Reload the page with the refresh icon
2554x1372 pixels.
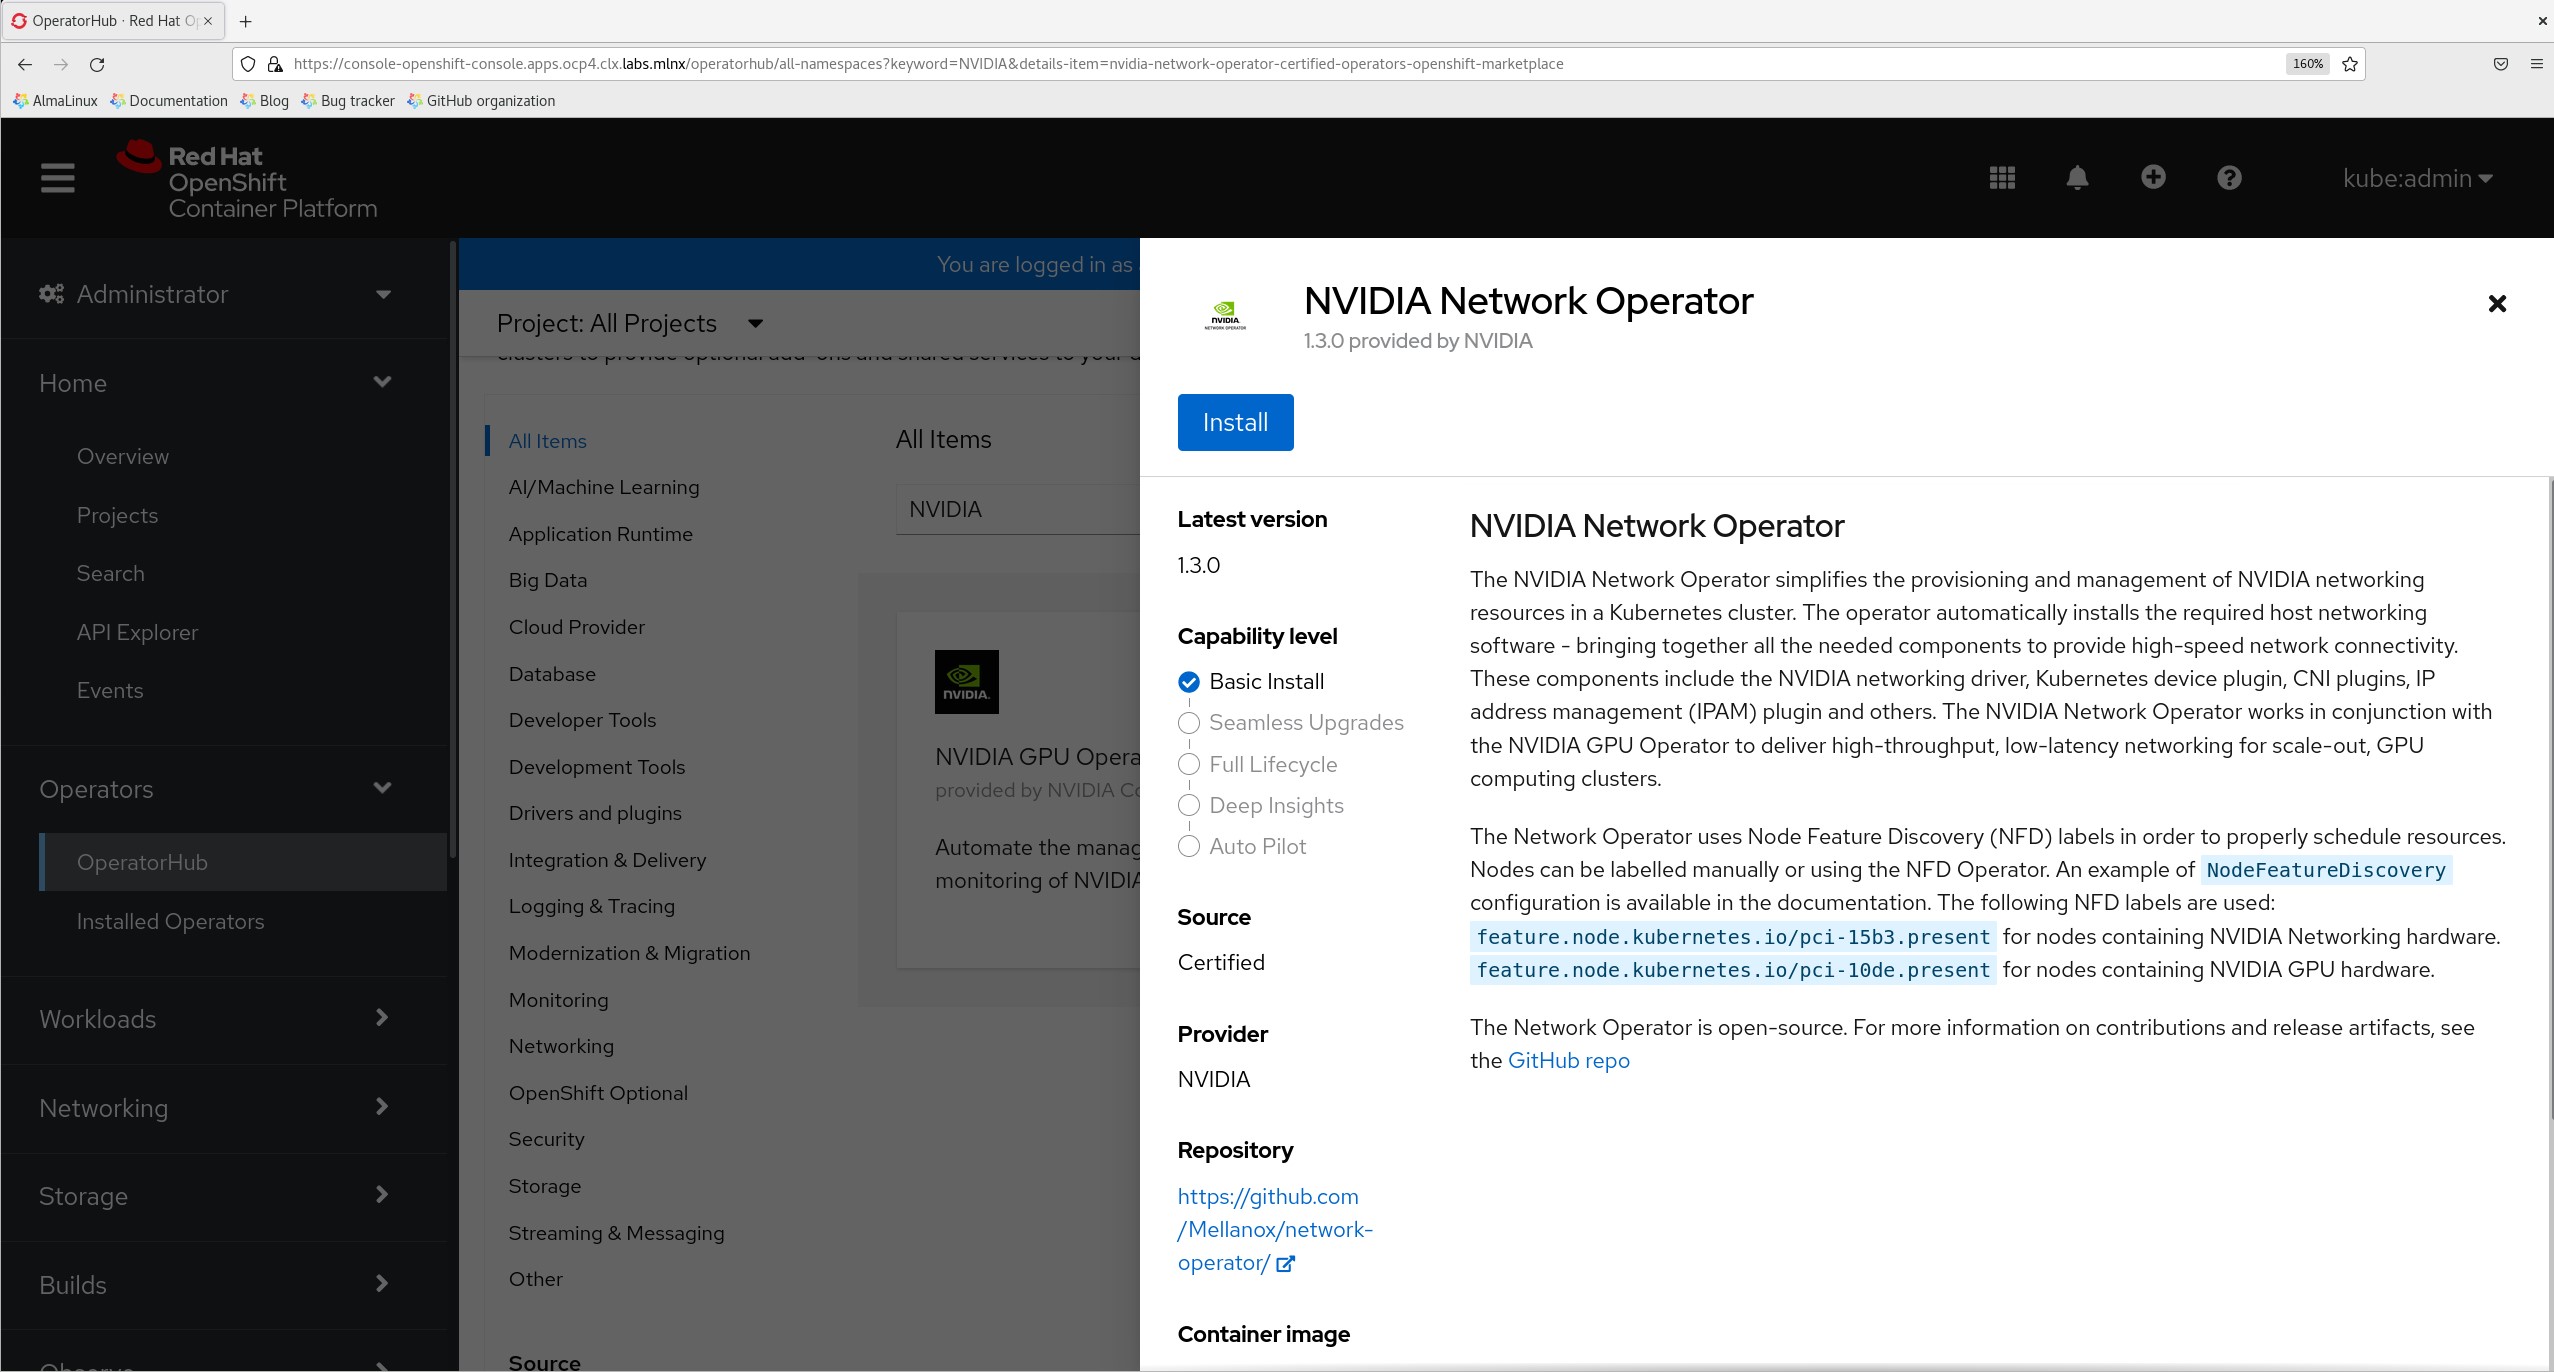tap(97, 64)
